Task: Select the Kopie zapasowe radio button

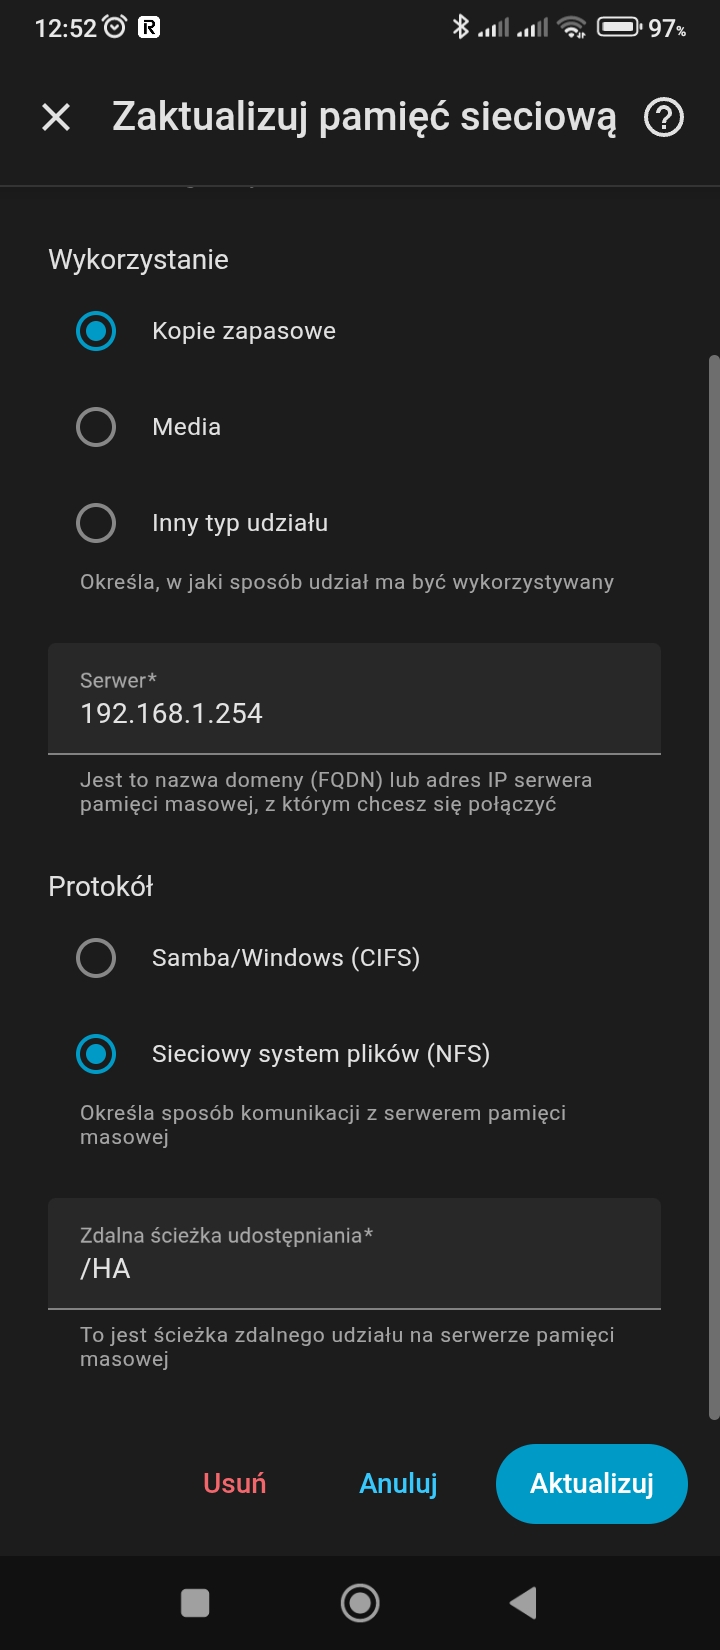Action: click(x=96, y=331)
